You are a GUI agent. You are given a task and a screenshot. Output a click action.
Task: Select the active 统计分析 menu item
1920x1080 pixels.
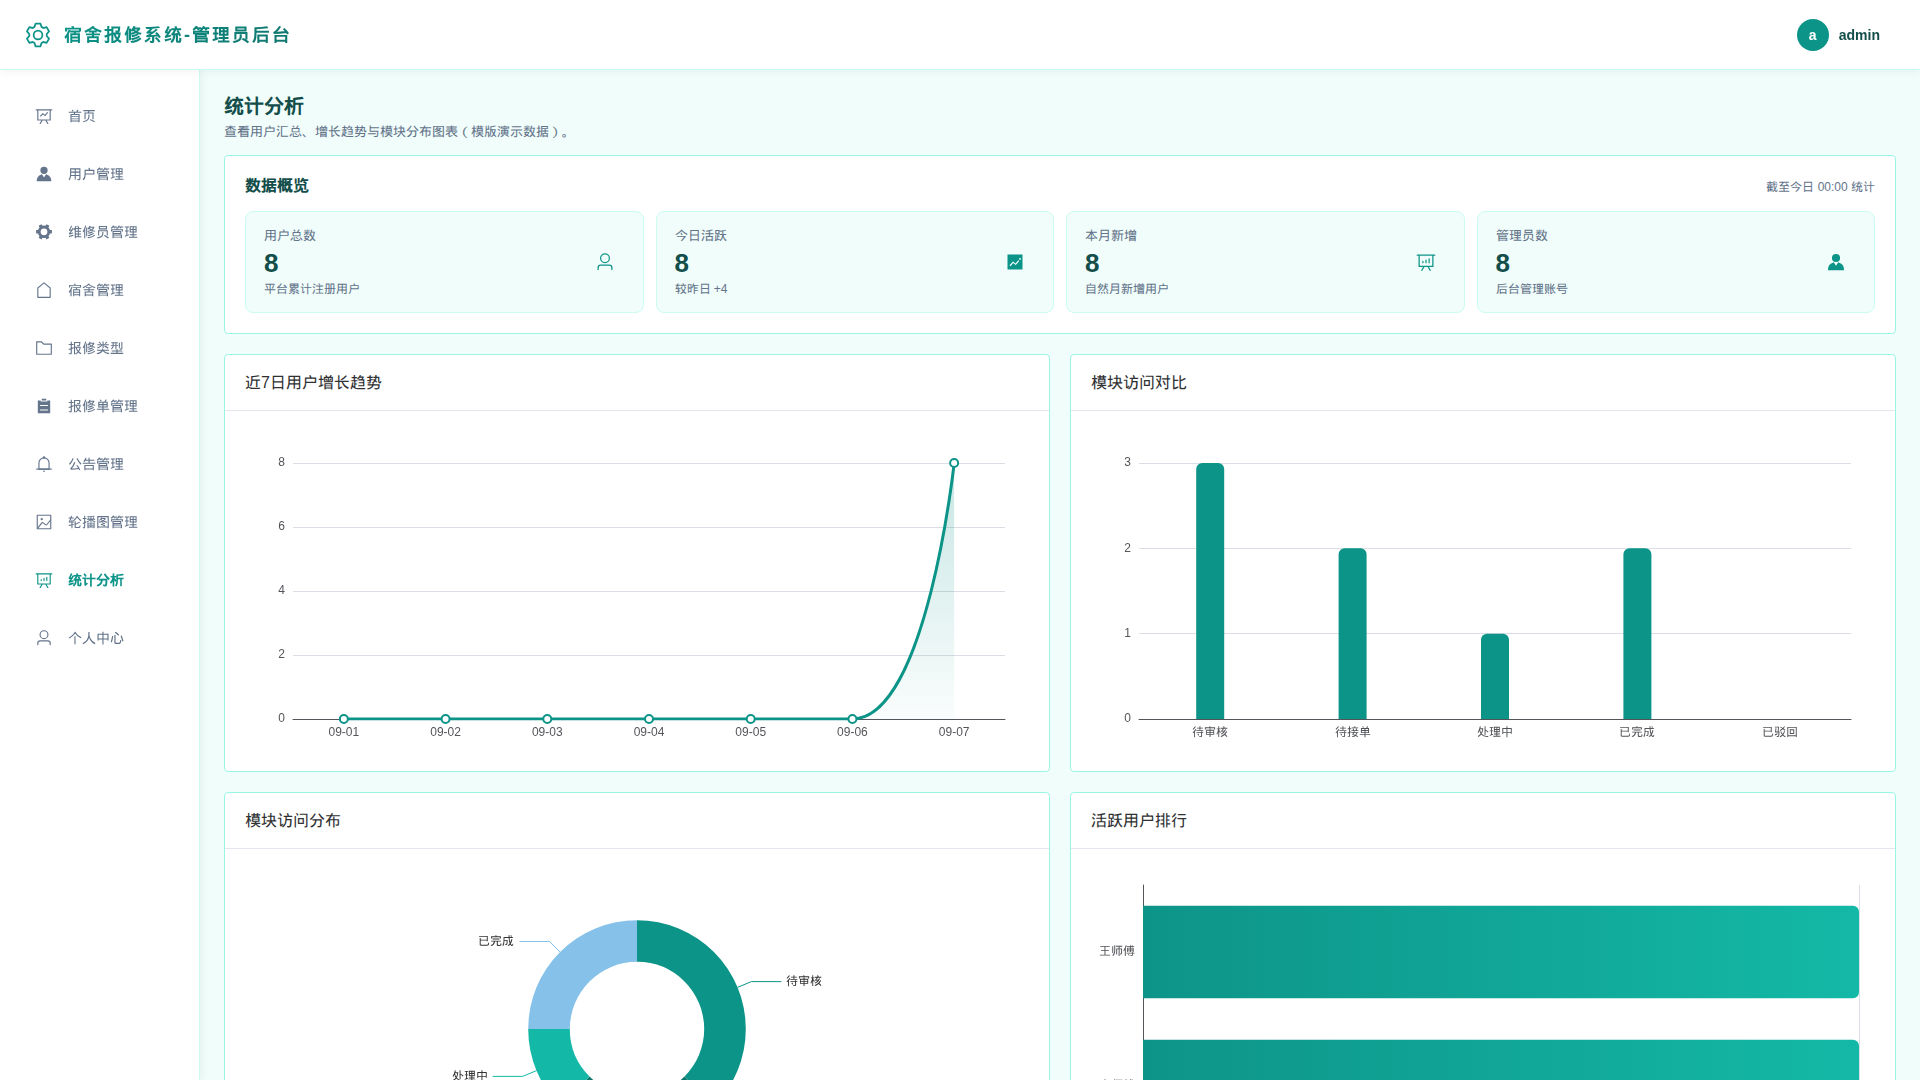[x=100, y=580]
